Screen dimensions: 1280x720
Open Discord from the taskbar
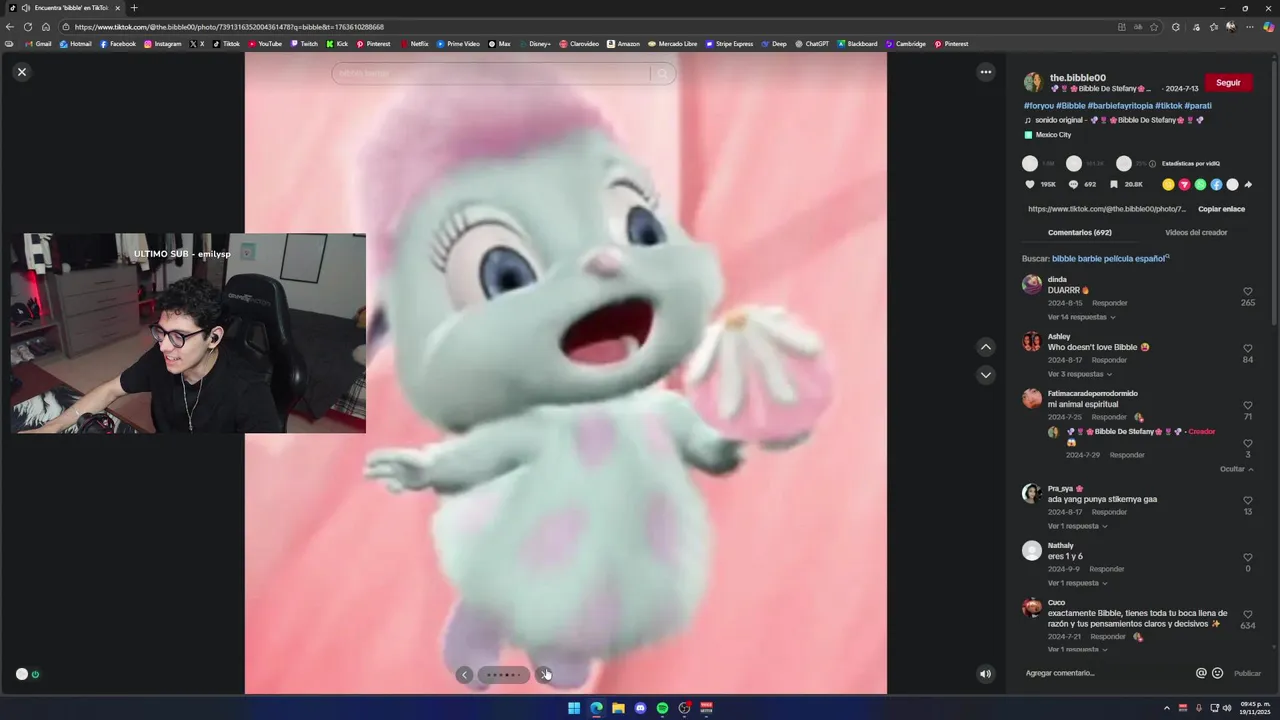[640, 708]
